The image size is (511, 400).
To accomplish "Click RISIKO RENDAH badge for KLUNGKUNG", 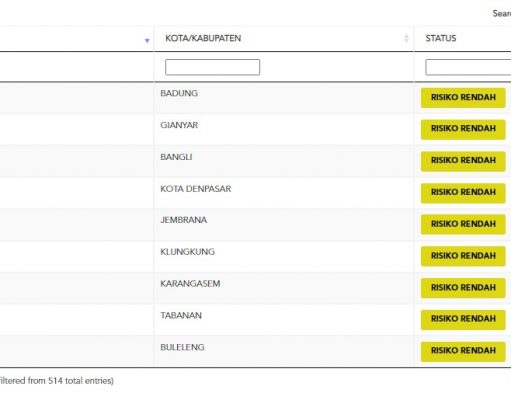I will [x=463, y=256].
